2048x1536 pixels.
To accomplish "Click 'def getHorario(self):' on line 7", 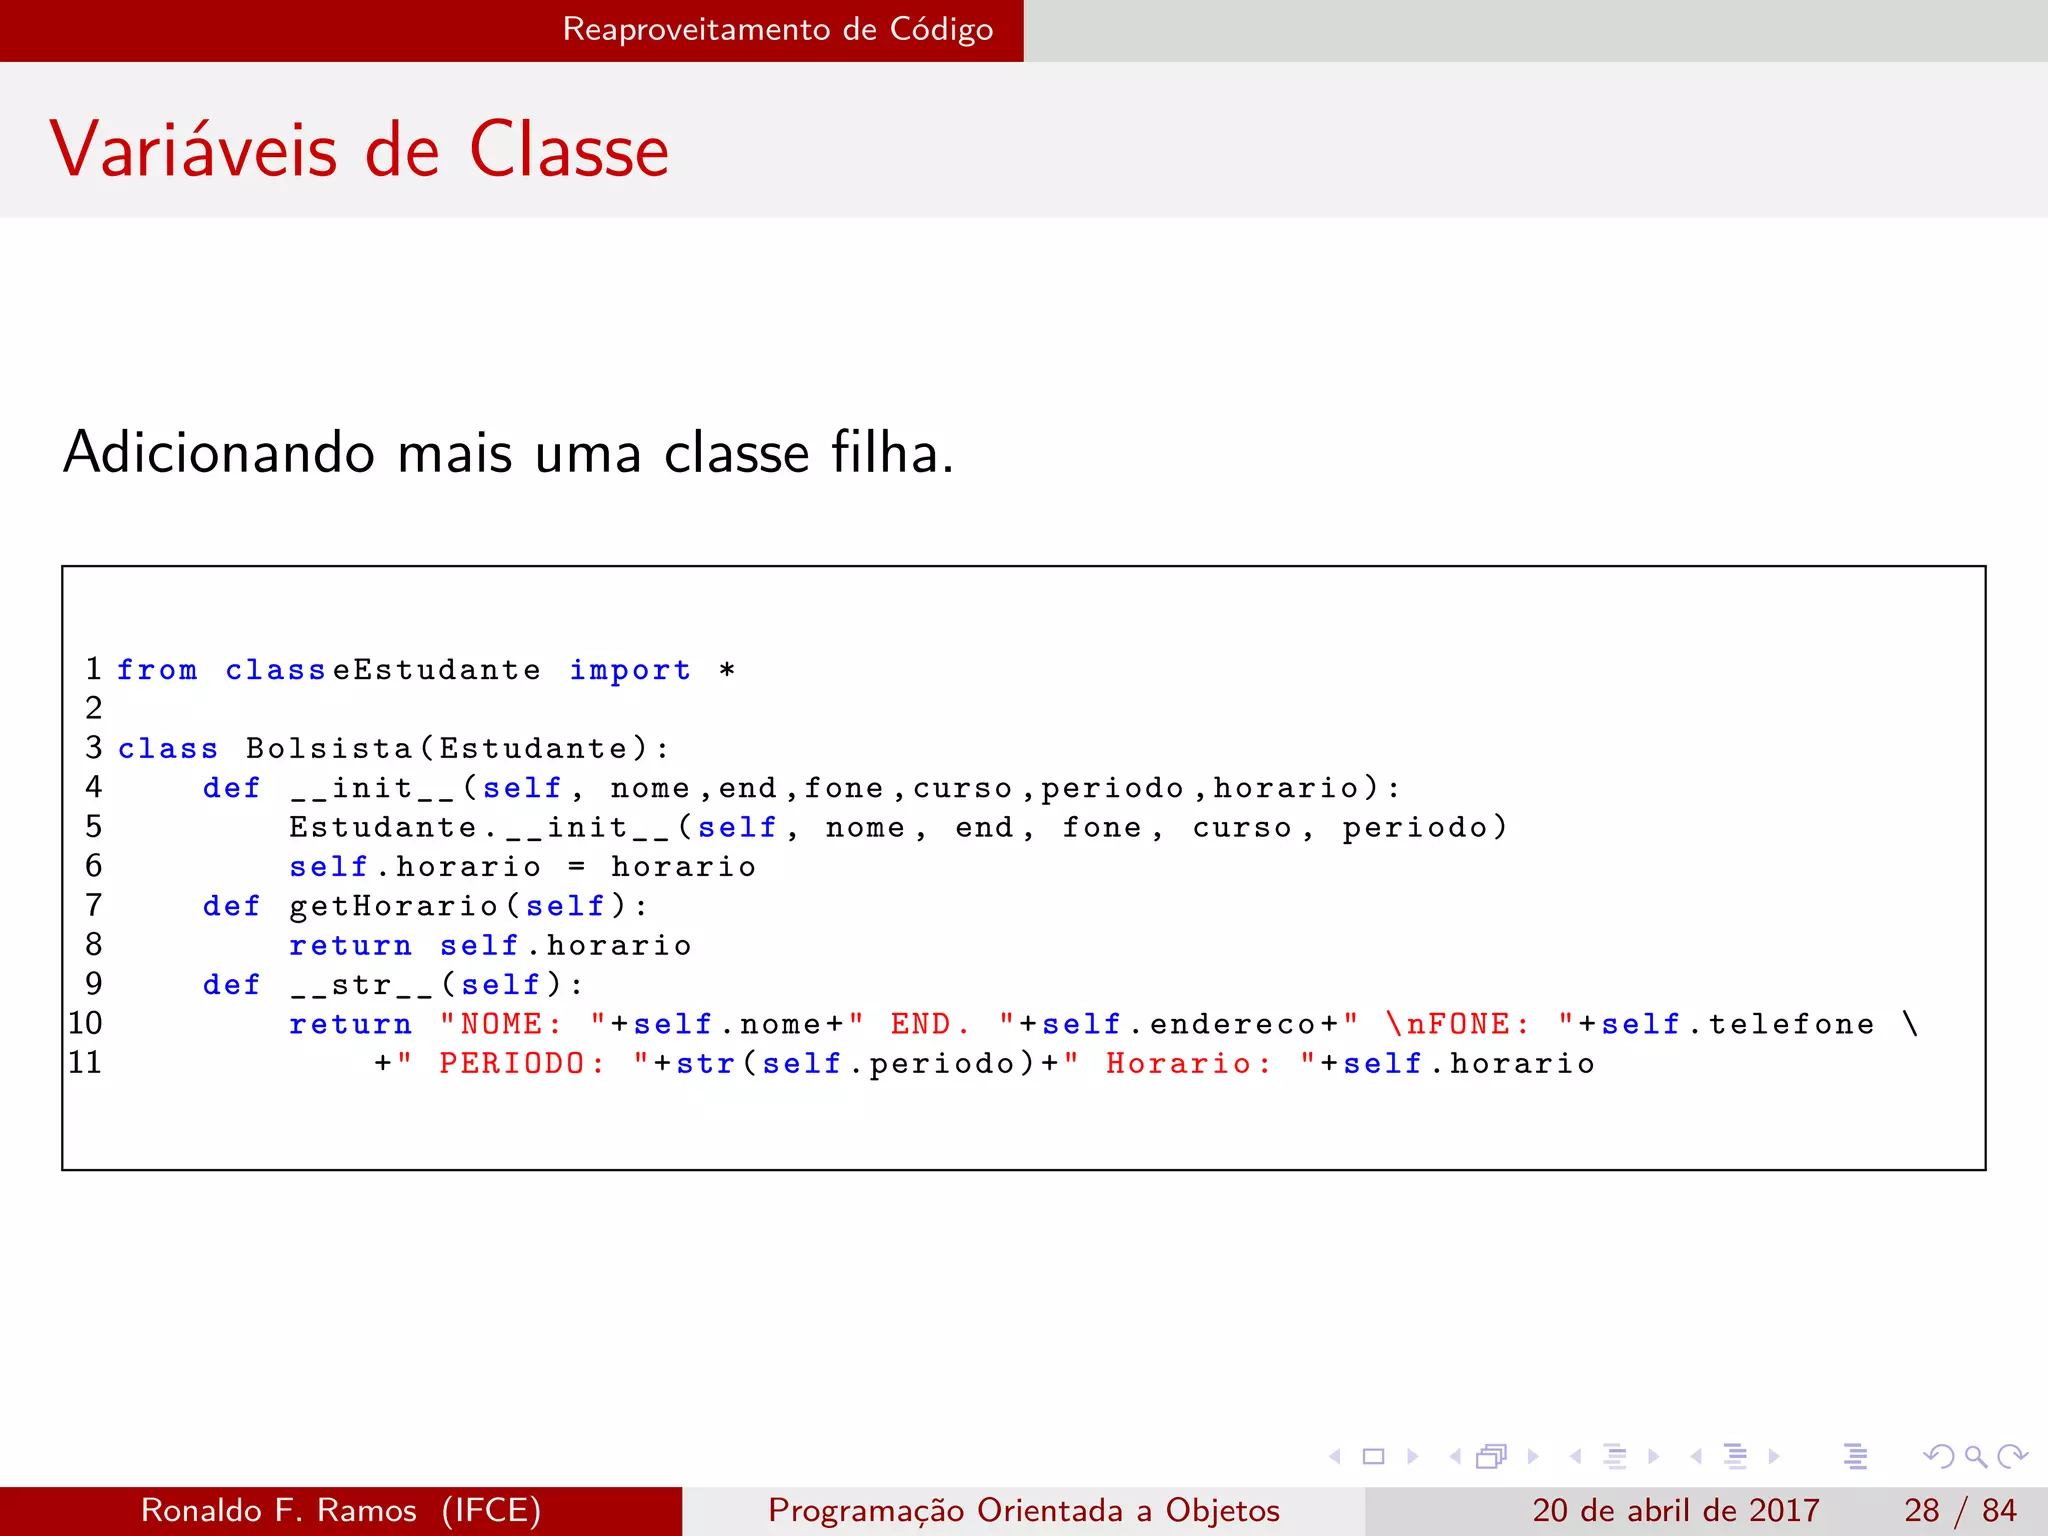I will tap(425, 906).
